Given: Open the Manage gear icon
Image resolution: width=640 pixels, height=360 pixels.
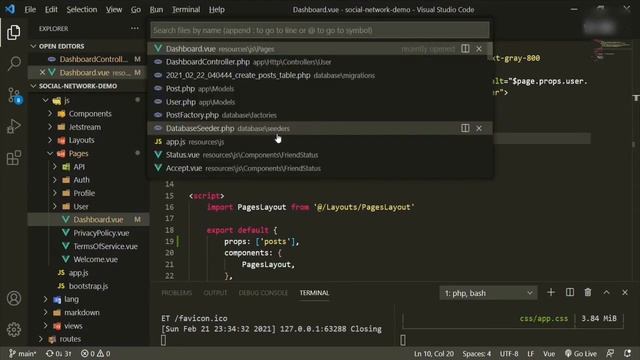Looking at the screenshot, I should coord(13,329).
